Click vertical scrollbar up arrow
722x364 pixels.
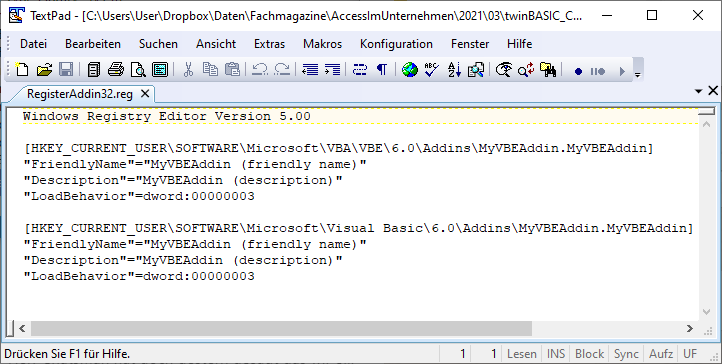(x=707, y=123)
